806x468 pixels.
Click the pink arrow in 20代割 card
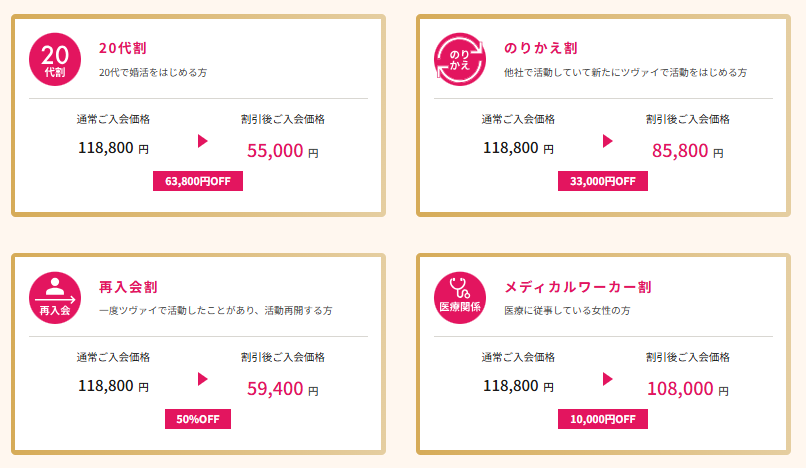203,141
